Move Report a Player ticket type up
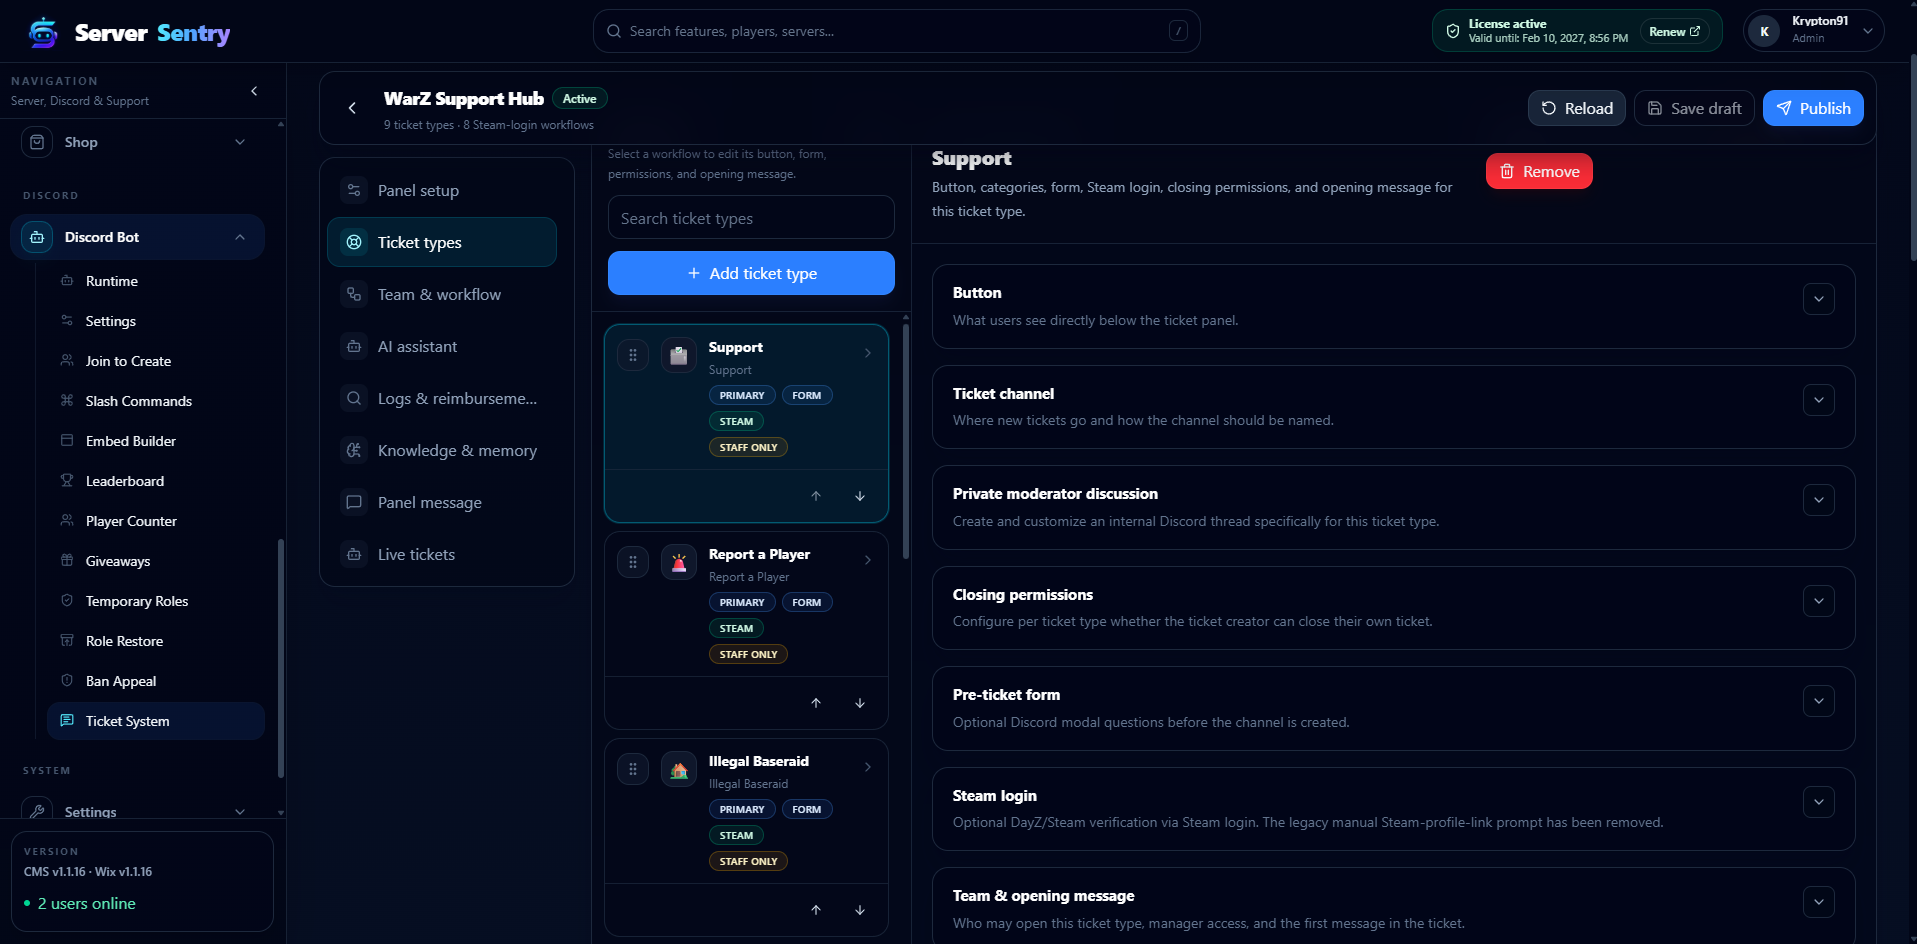The width and height of the screenshot is (1917, 944). (x=816, y=703)
